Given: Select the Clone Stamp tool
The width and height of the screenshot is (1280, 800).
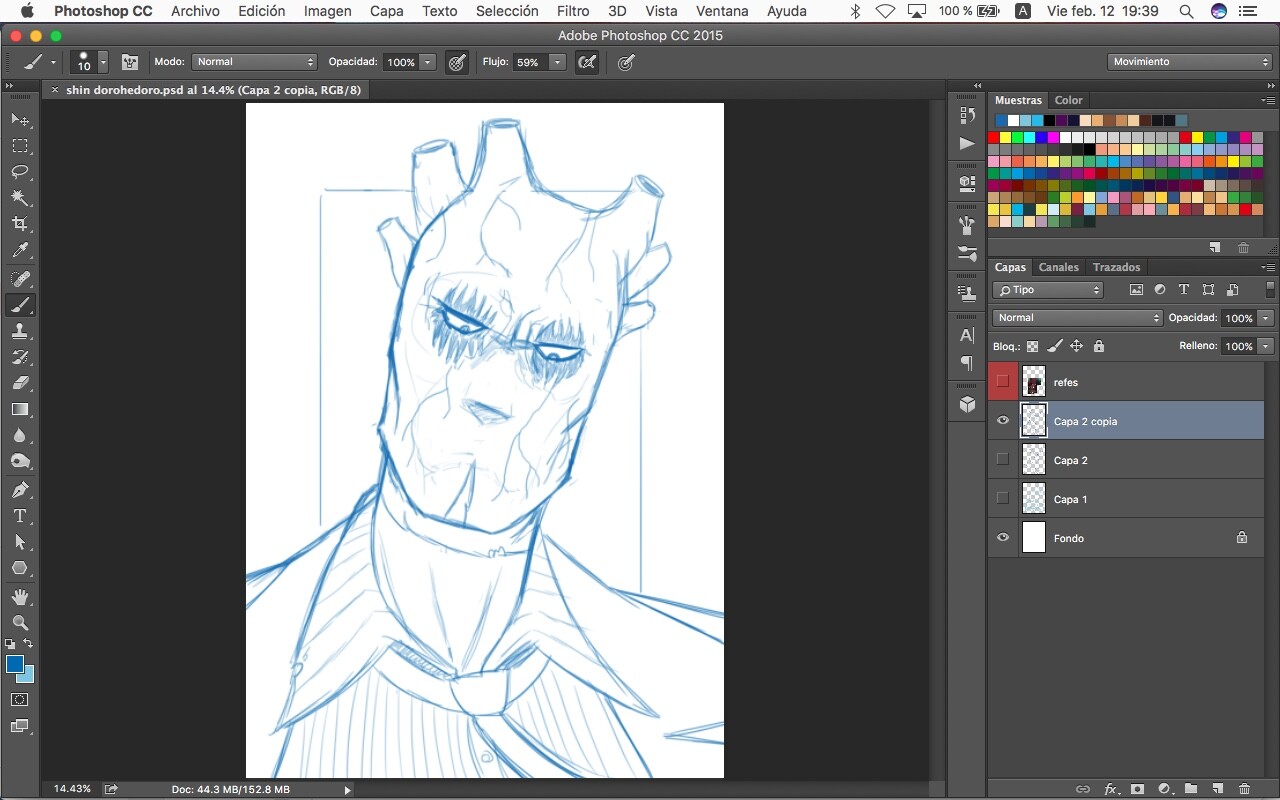Looking at the screenshot, I should coord(20,331).
